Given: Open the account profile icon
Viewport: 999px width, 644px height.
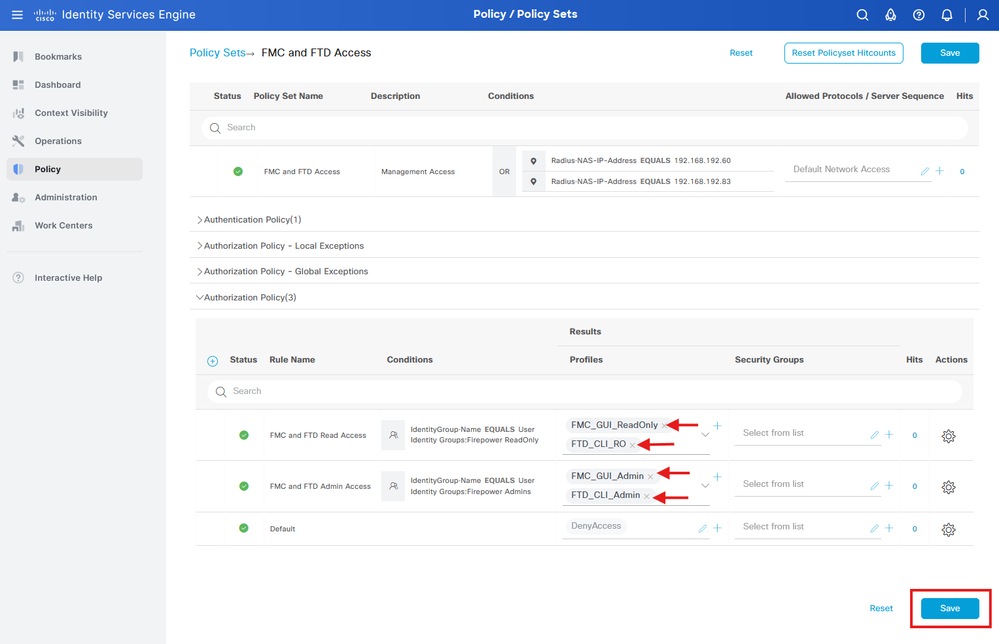Looking at the screenshot, I should coord(980,14).
